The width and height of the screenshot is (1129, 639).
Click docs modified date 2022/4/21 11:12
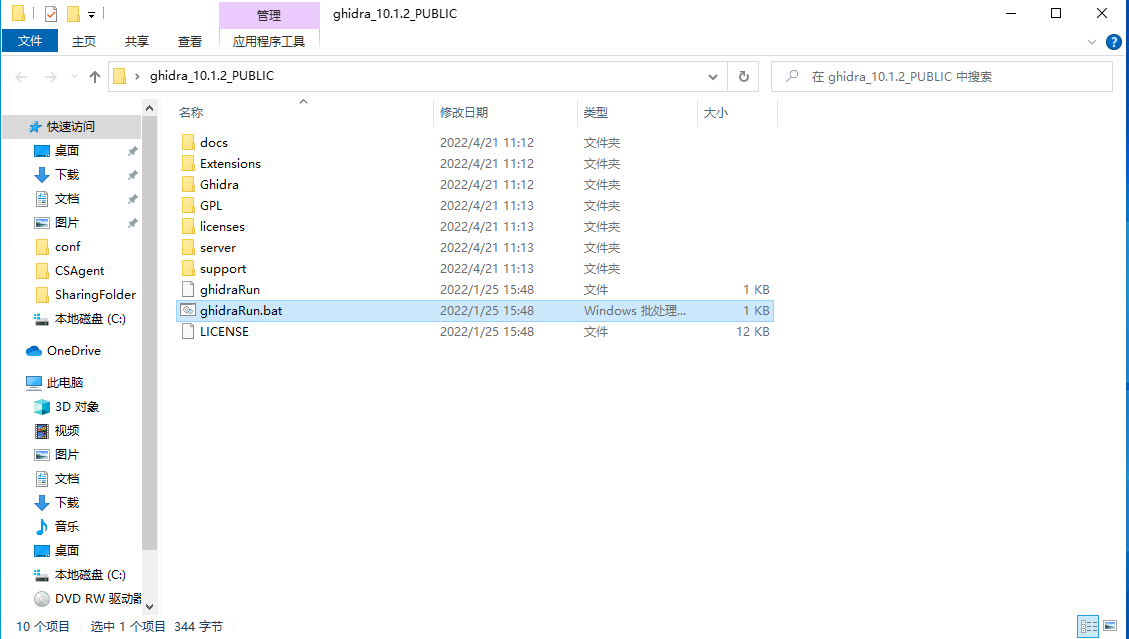(x=487, y=143)
